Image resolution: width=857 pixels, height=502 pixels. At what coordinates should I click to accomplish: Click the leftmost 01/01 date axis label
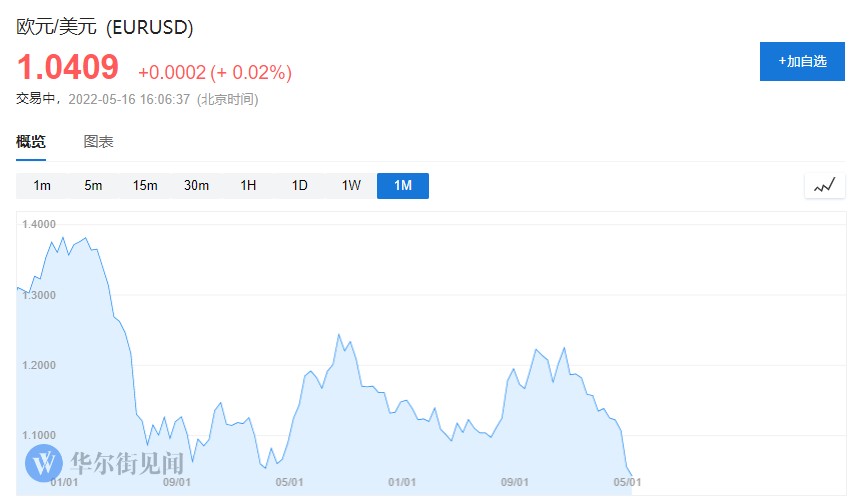(x=64, y=482)
